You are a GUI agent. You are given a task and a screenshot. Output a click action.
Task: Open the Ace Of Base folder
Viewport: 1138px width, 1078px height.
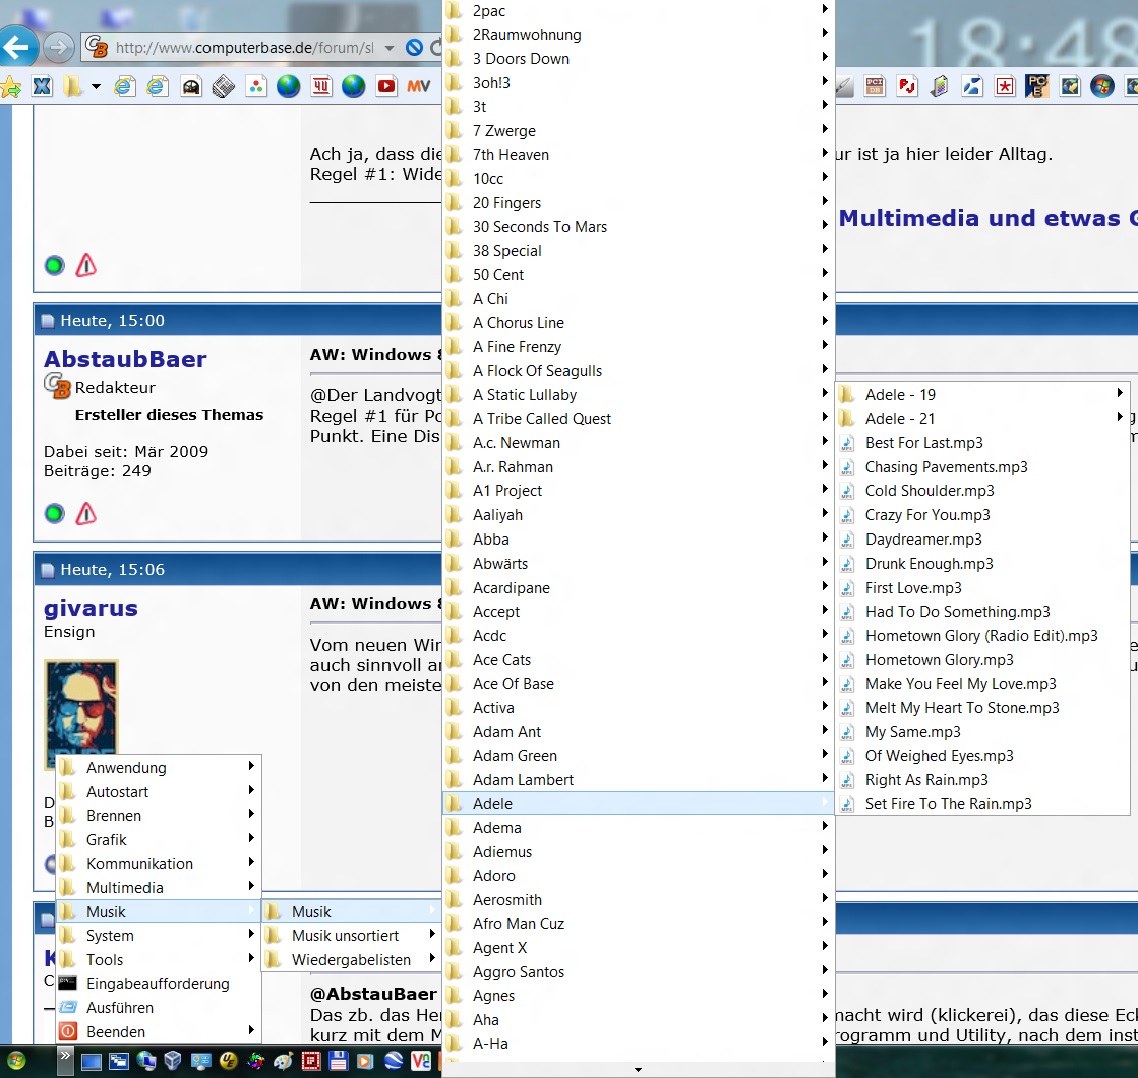click(638, 684)
